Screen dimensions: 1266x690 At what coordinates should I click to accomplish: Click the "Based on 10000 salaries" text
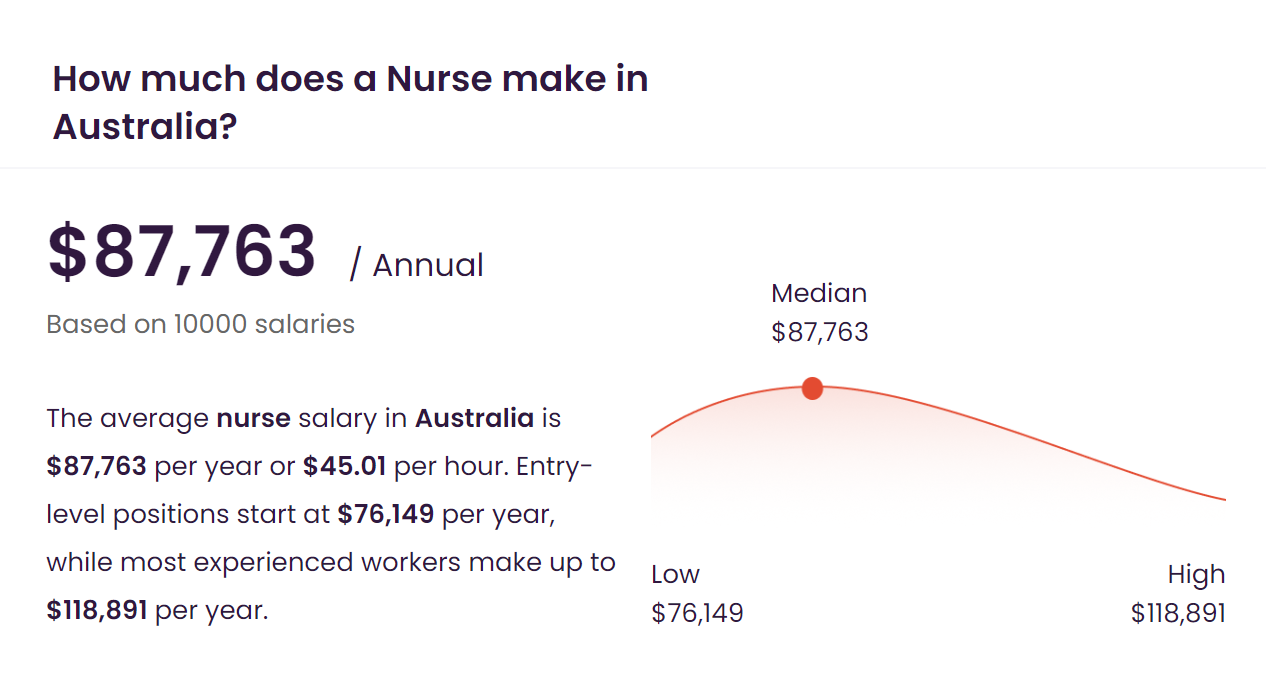tap(201, 324)
